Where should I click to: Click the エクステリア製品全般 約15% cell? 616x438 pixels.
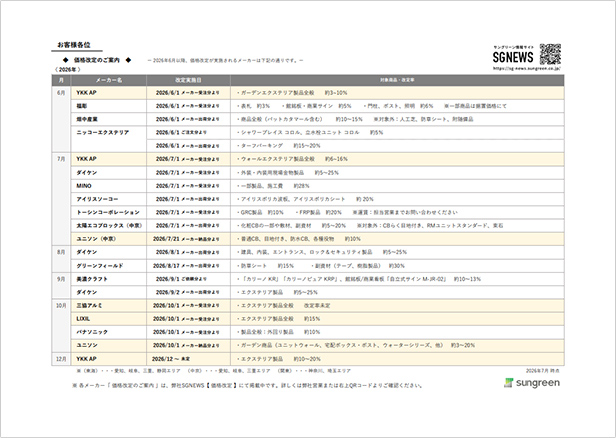(397, 319)
